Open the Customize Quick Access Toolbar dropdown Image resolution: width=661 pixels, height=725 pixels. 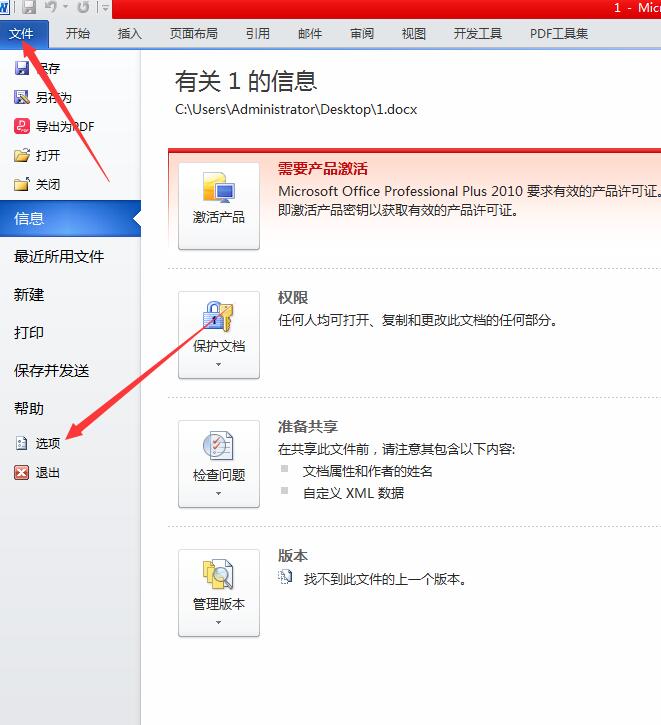click(105, 7)
